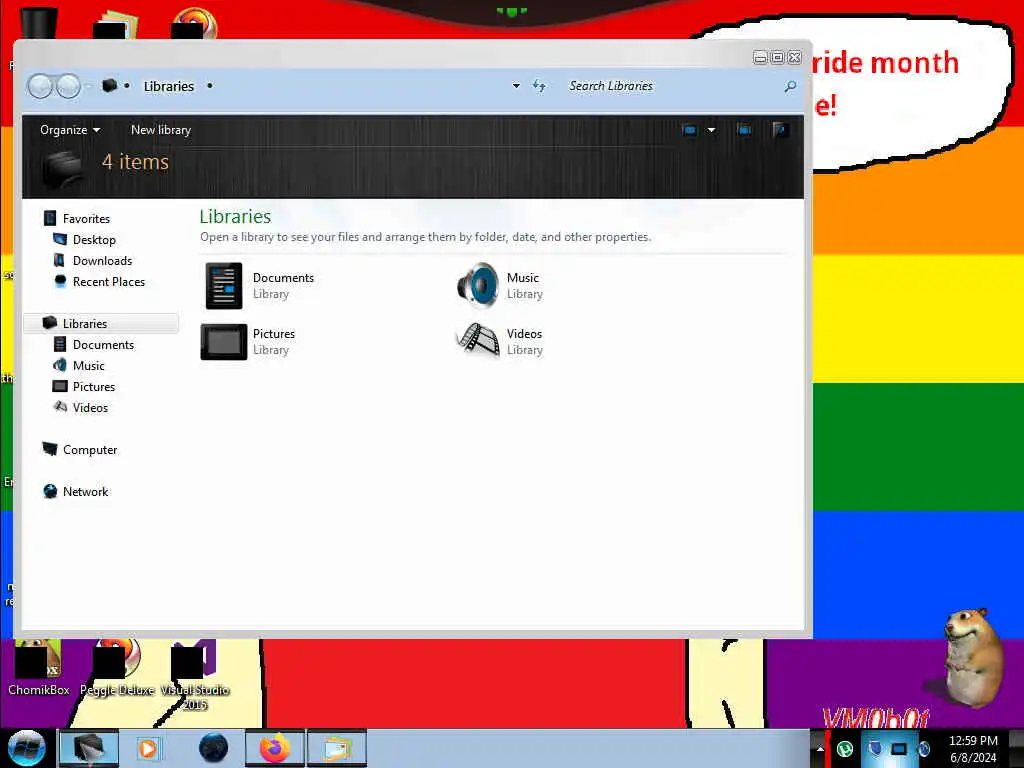
Task: Click the network monitor tray icon
Action: pos(899,749)
